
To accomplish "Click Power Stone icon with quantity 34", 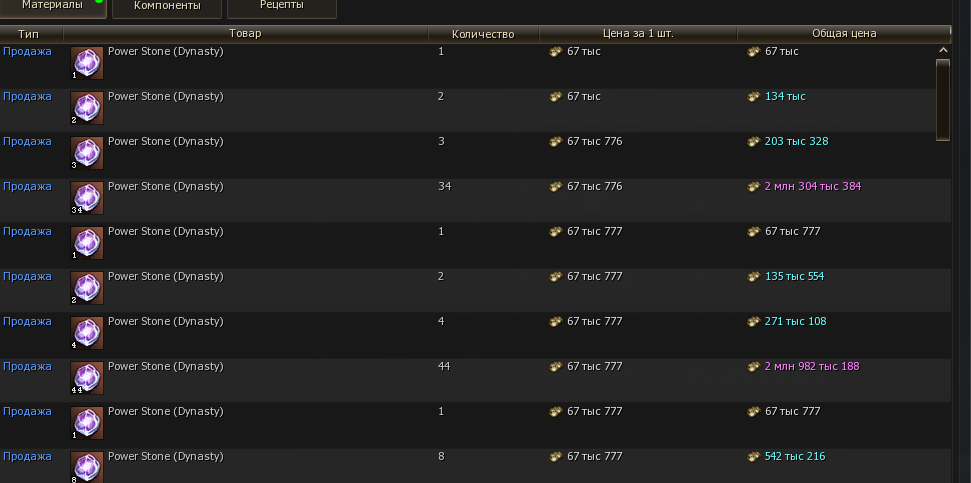I will tap(87, 198).
